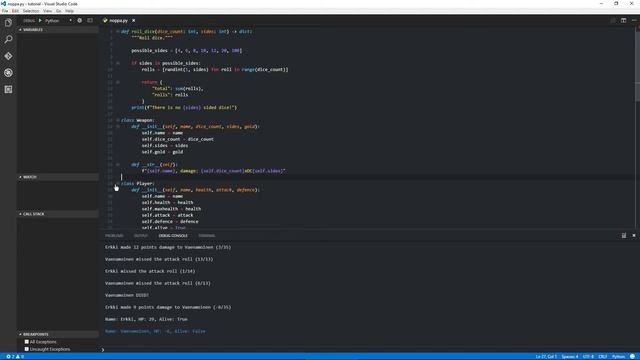Select the noppa.py editor tab
This screenshot has width=640, height=360.
[x=118, y=20]
